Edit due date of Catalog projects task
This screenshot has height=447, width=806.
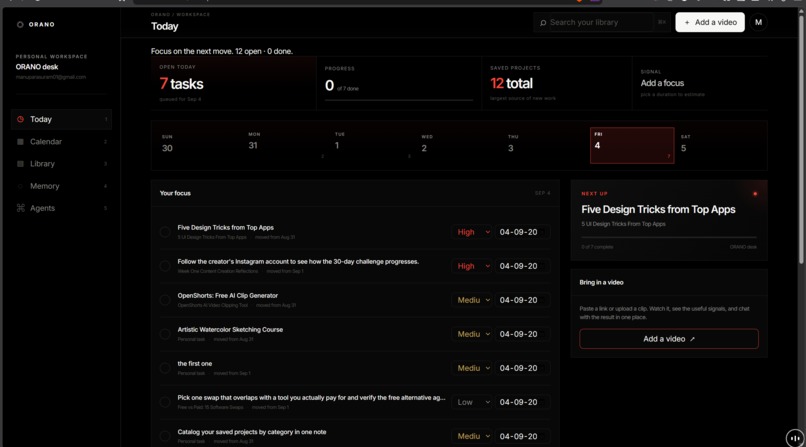tap(522, 436)
